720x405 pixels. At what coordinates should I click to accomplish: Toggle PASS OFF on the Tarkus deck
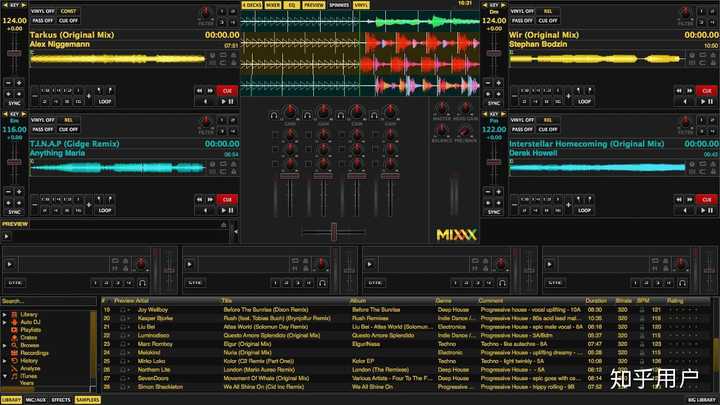pyautogui.click(x=43, y=21)
